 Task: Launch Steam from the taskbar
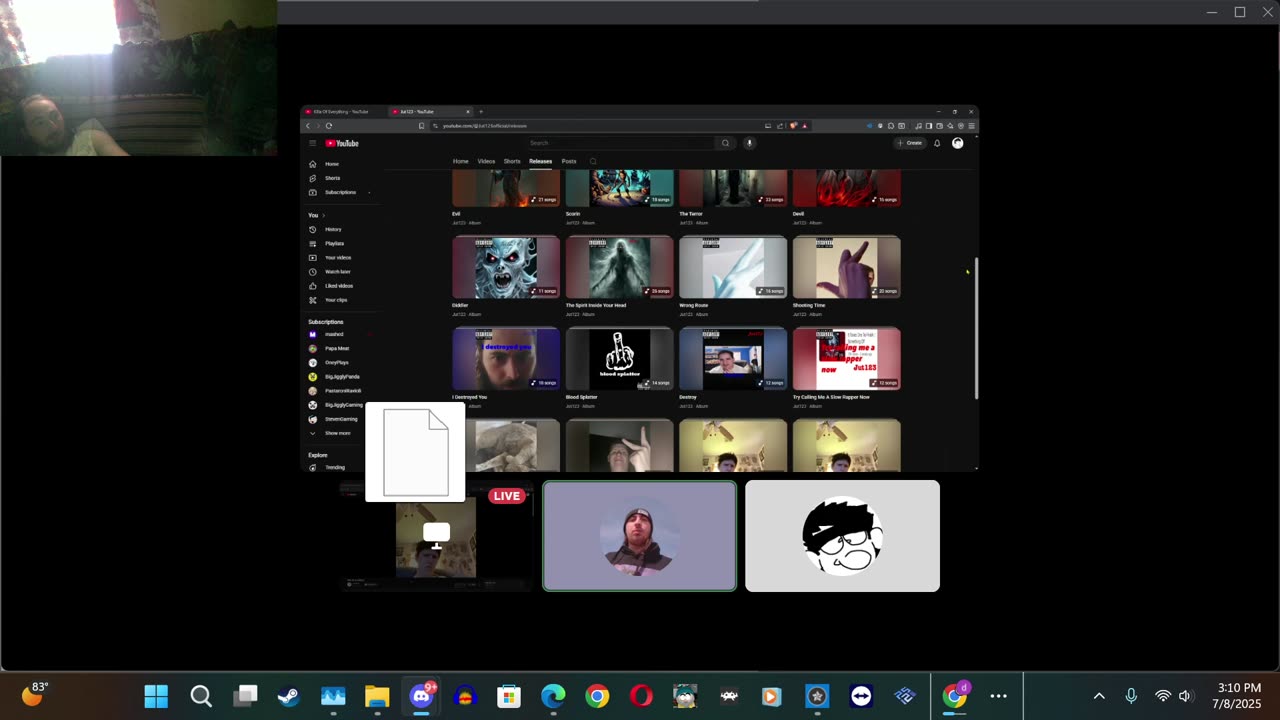(289, 696)
